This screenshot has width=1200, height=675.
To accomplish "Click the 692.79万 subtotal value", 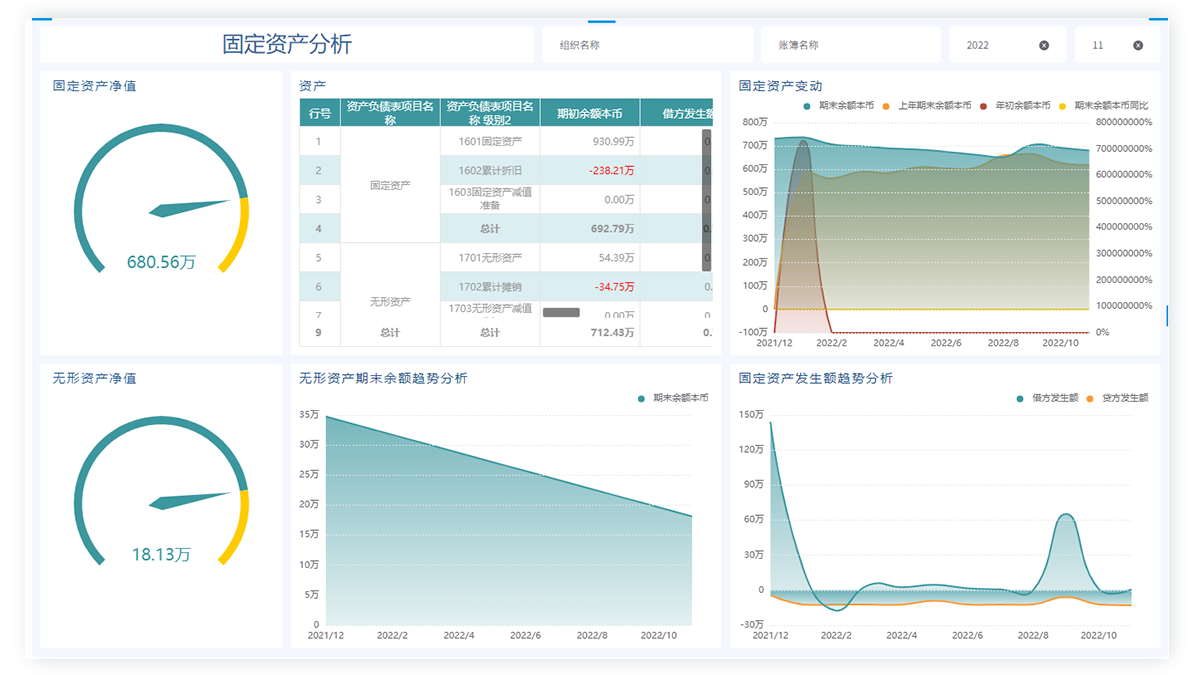I will (613, 229).
